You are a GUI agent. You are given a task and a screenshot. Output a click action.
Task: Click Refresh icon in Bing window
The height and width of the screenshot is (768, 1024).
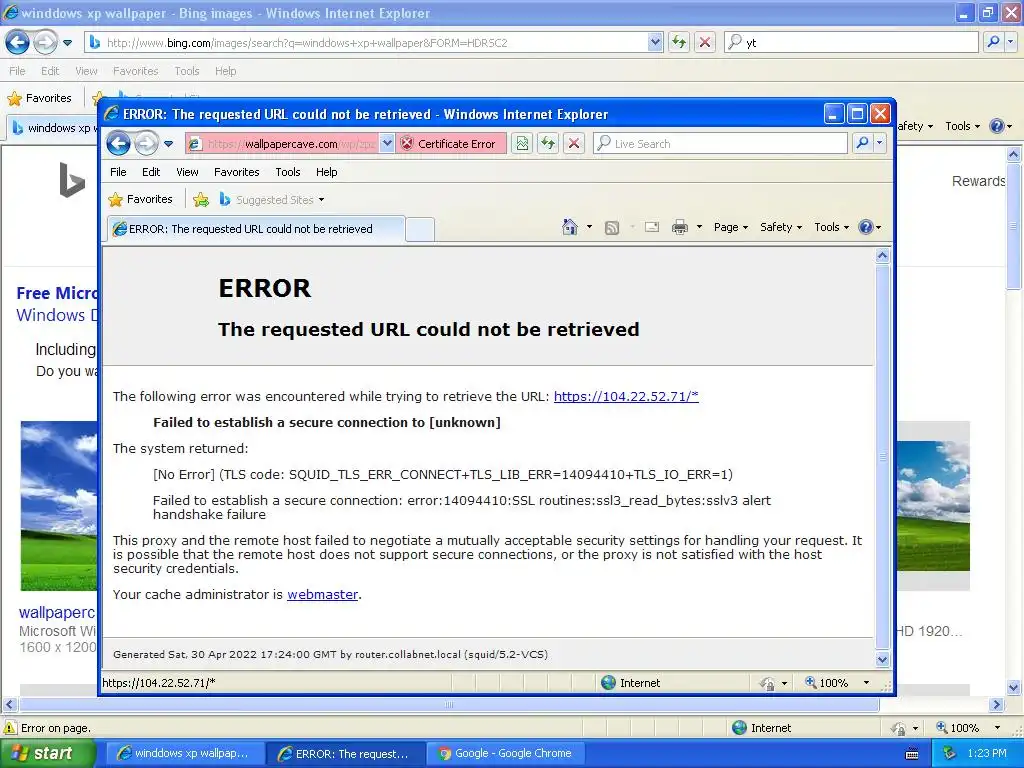click(x=679, y=42)
